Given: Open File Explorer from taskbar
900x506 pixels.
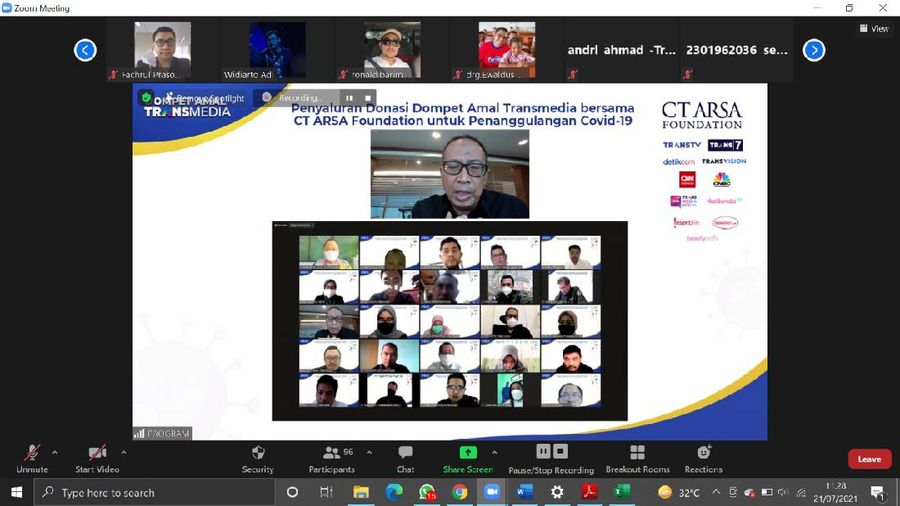Looking at the screenshot, I should point(360,492).
